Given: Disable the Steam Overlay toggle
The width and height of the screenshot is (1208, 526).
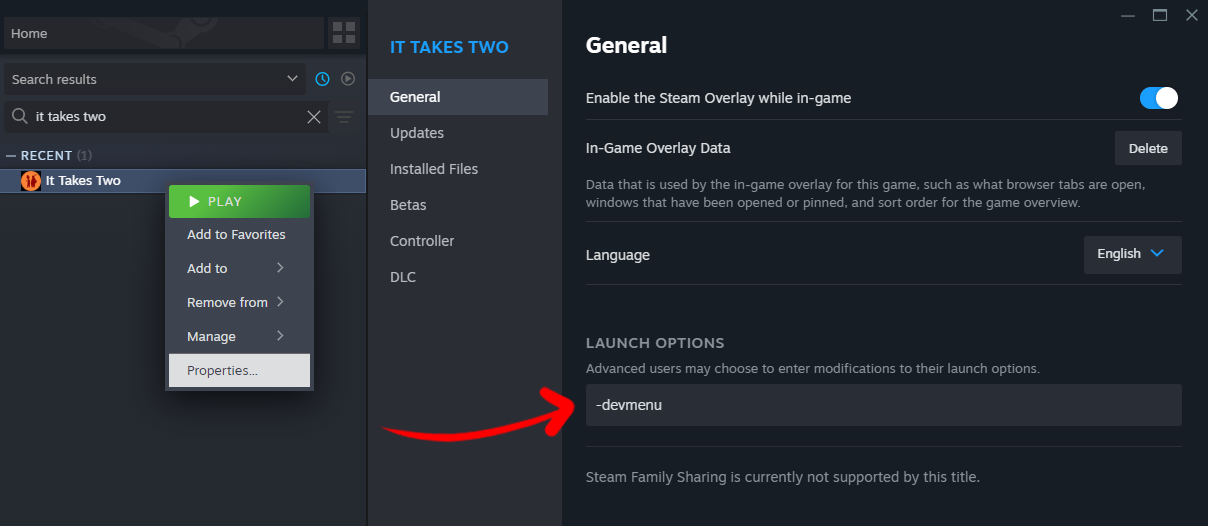Looking at the screenshot, I should [1159, 98].
